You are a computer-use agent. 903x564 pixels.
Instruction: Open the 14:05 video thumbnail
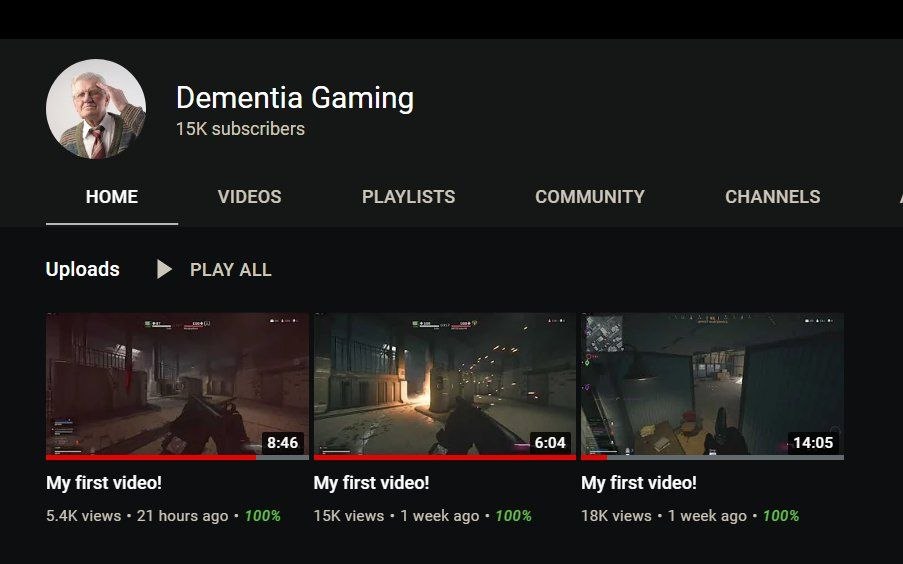pos(712,384)
